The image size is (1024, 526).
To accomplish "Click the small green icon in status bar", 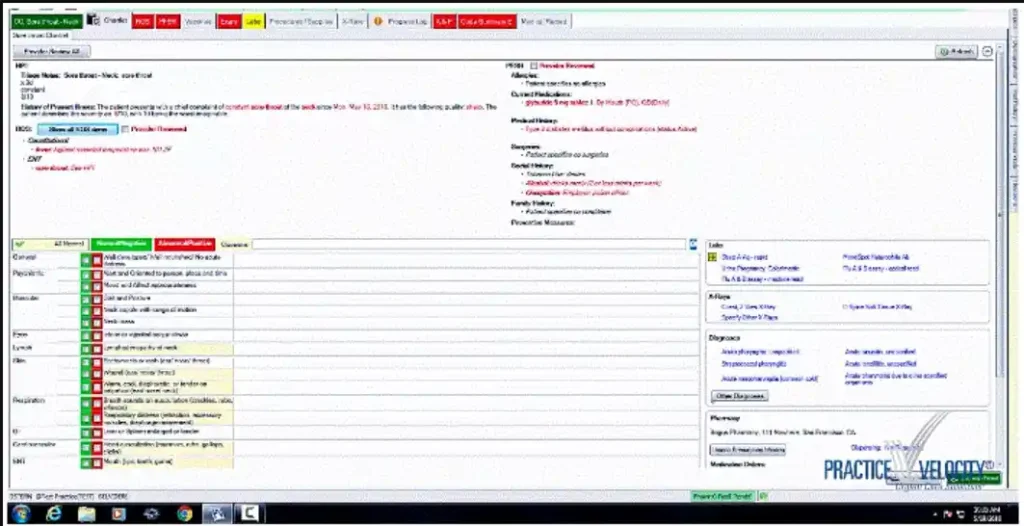I will [x=763, y=497].
